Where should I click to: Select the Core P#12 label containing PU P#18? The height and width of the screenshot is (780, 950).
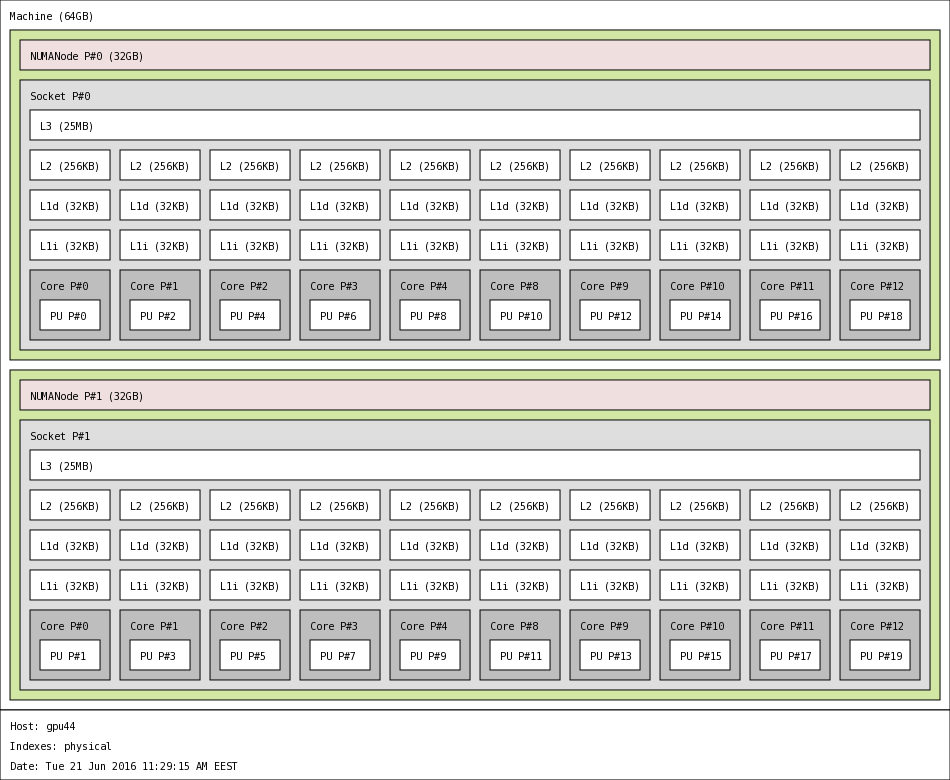[876, 287]
